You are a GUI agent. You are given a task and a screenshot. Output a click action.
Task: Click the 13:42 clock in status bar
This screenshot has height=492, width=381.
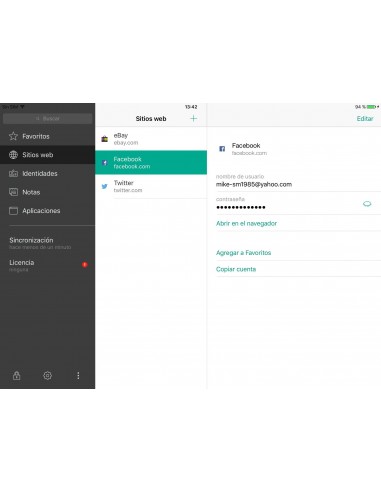click(x=191, y=107)
